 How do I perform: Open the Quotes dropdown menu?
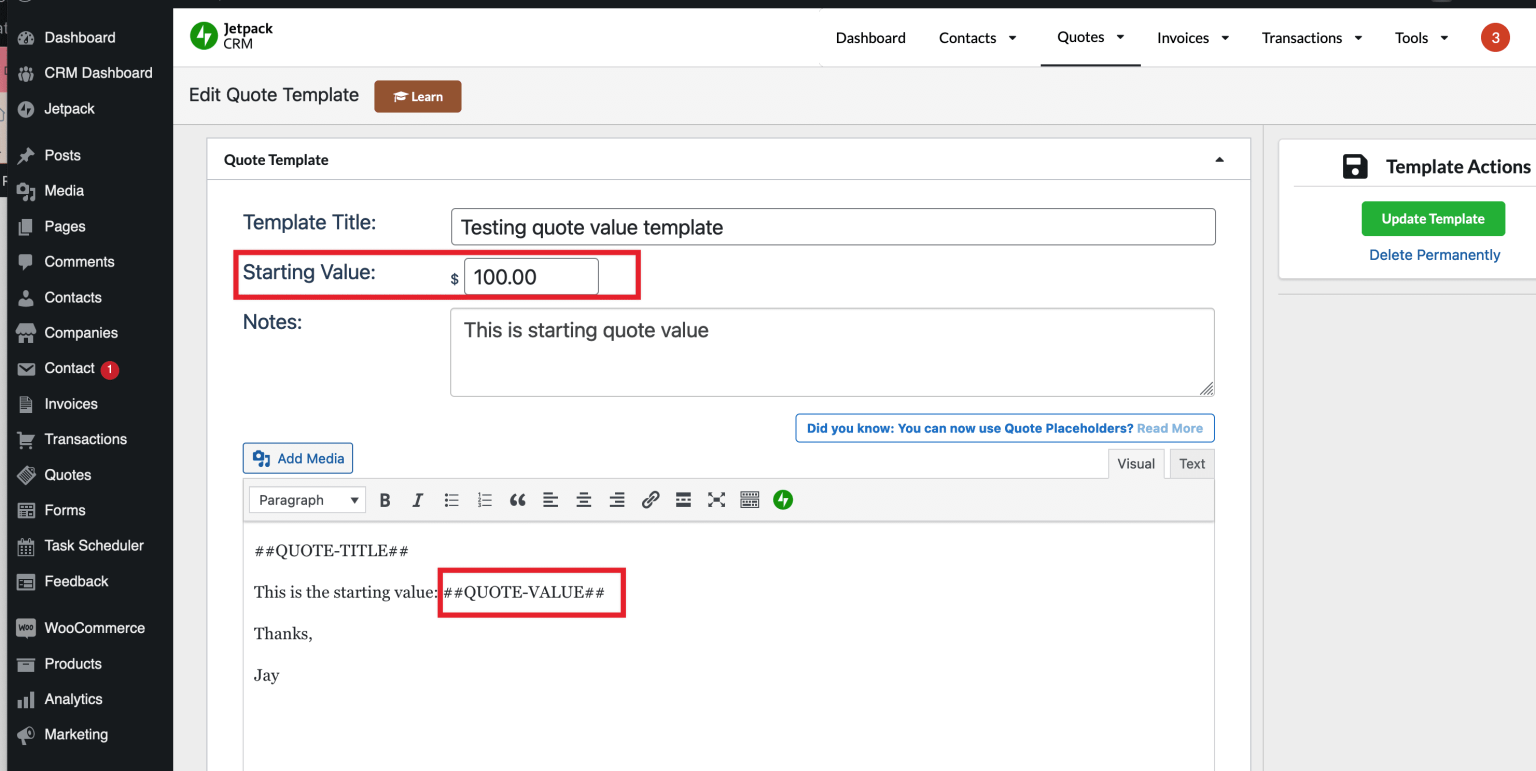tap(1090, 37)
